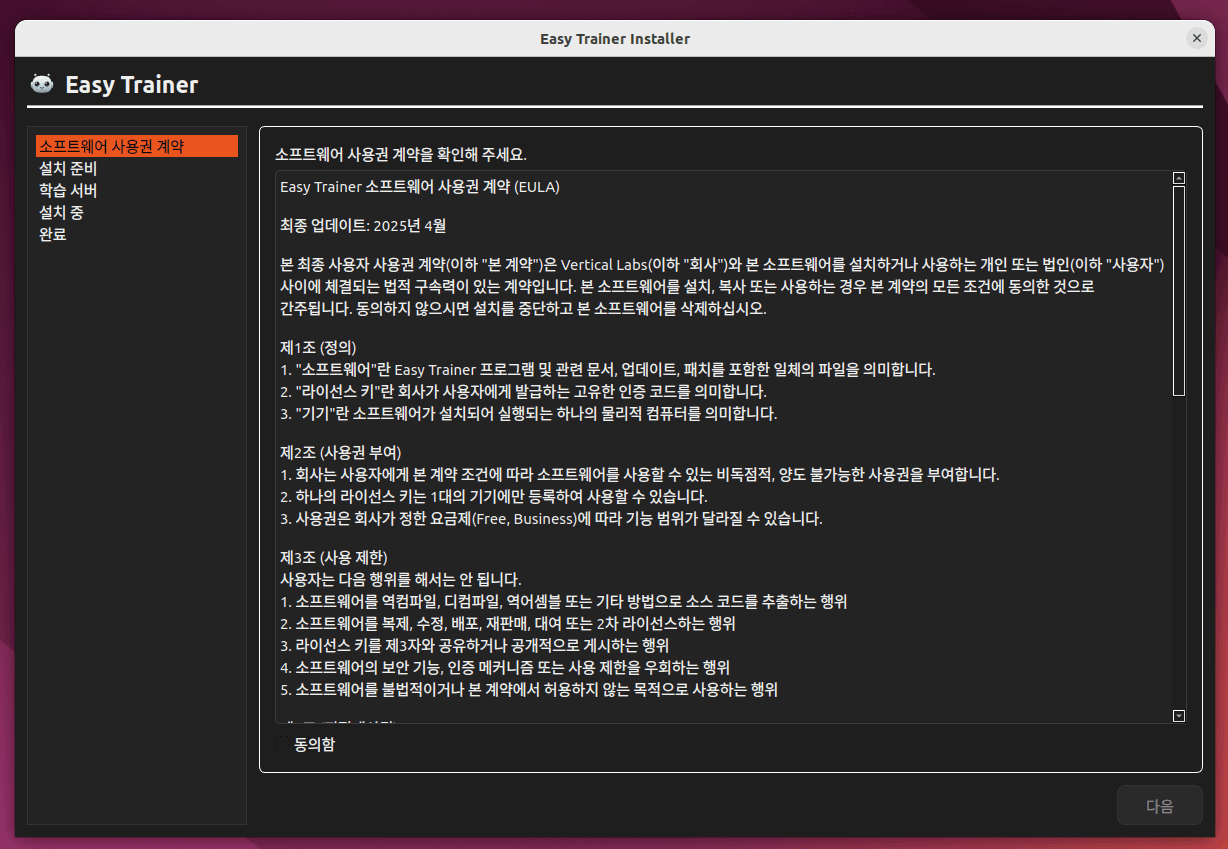This screenshot has width=1228, height=849.
Task: Click the license scrollbar down arrow
Action: pos(1178,715)
